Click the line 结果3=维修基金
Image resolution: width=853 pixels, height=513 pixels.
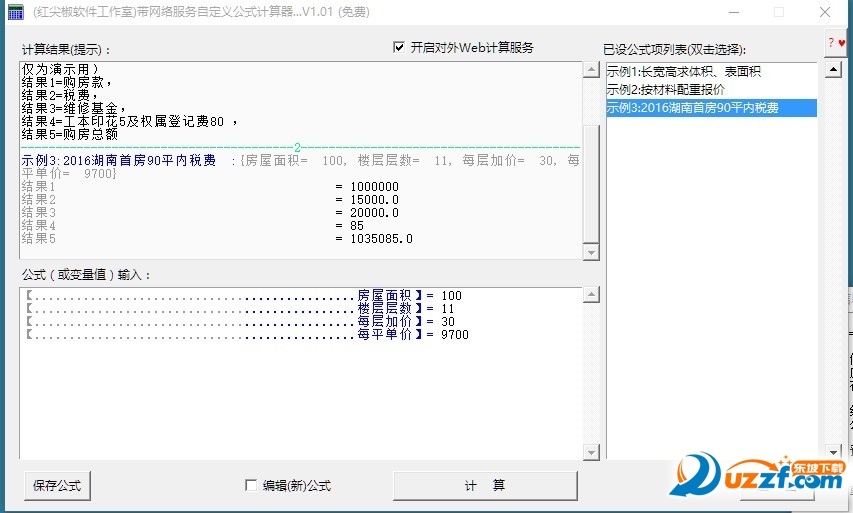click(x=74, y=108)
